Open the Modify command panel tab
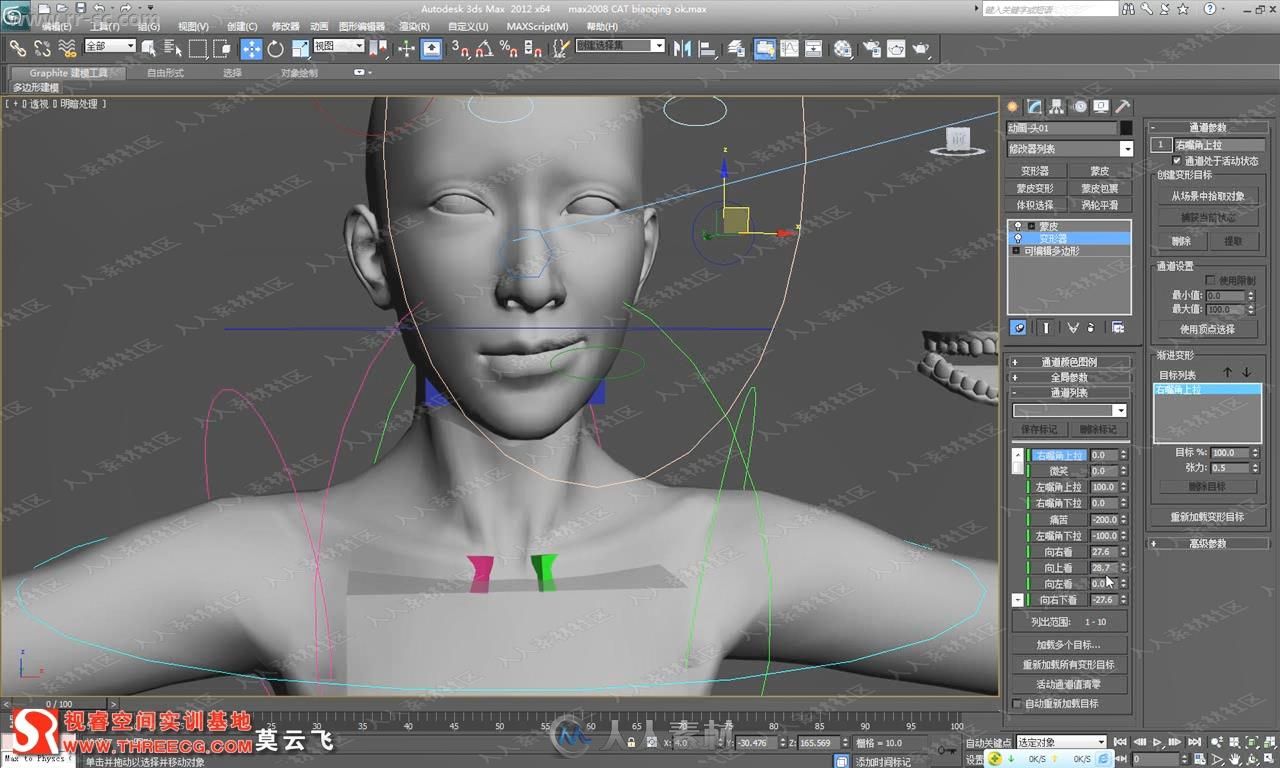1280x768 pixels. coord(1035,106)
